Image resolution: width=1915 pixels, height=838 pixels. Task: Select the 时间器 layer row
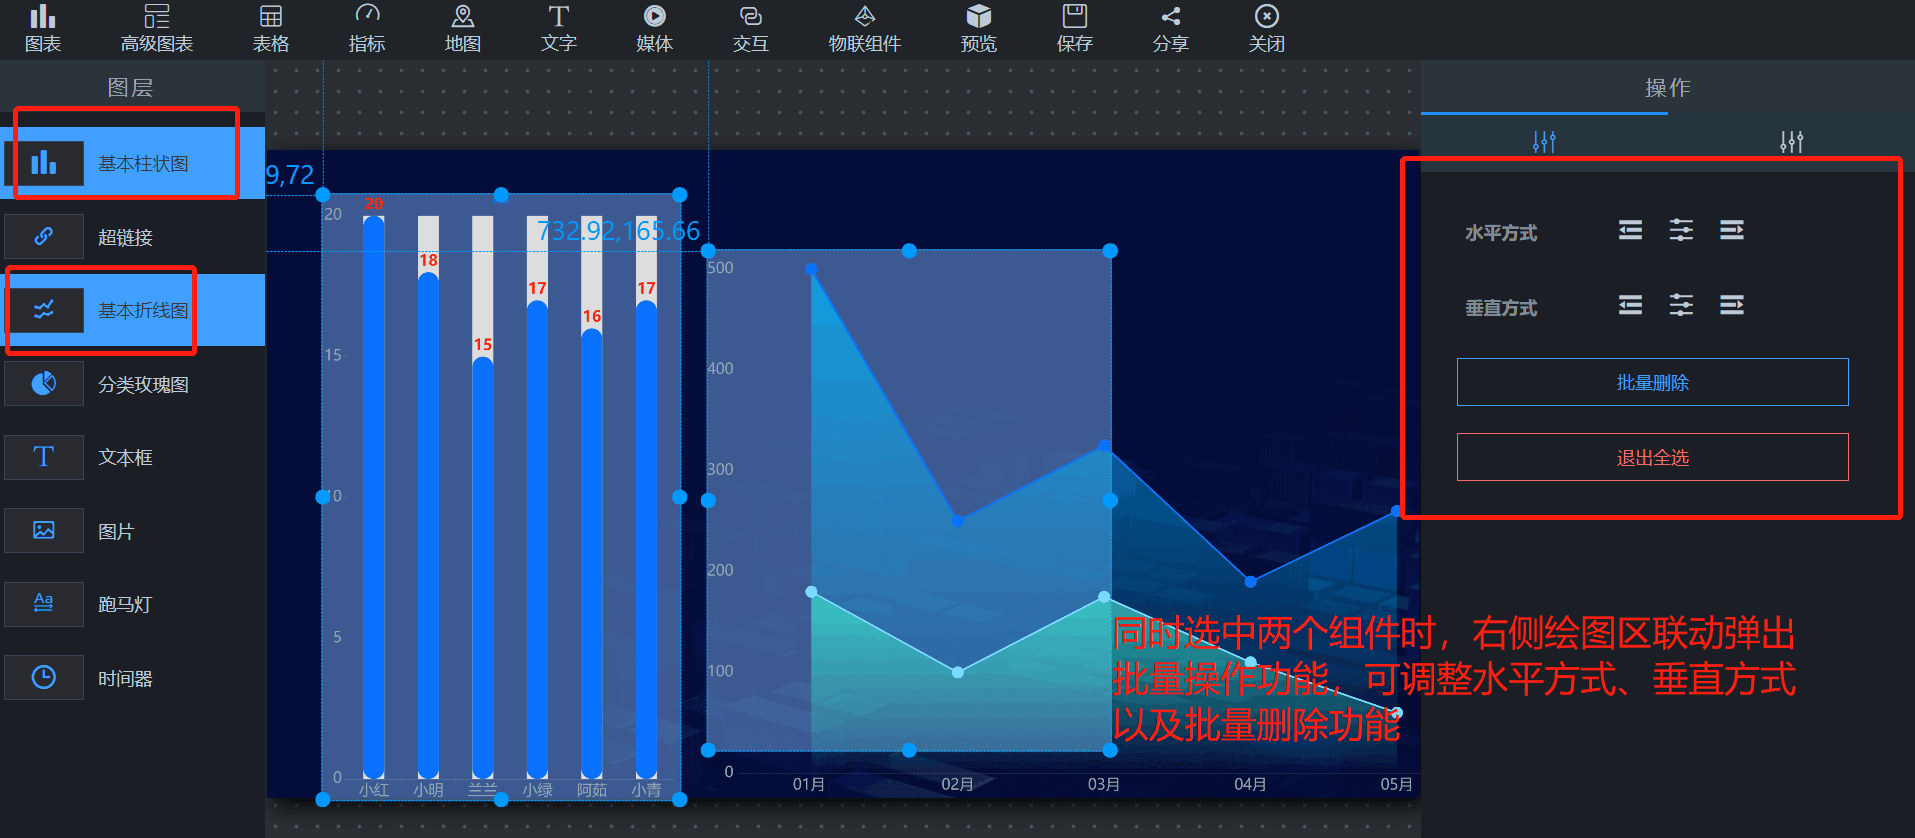[132, 678]
